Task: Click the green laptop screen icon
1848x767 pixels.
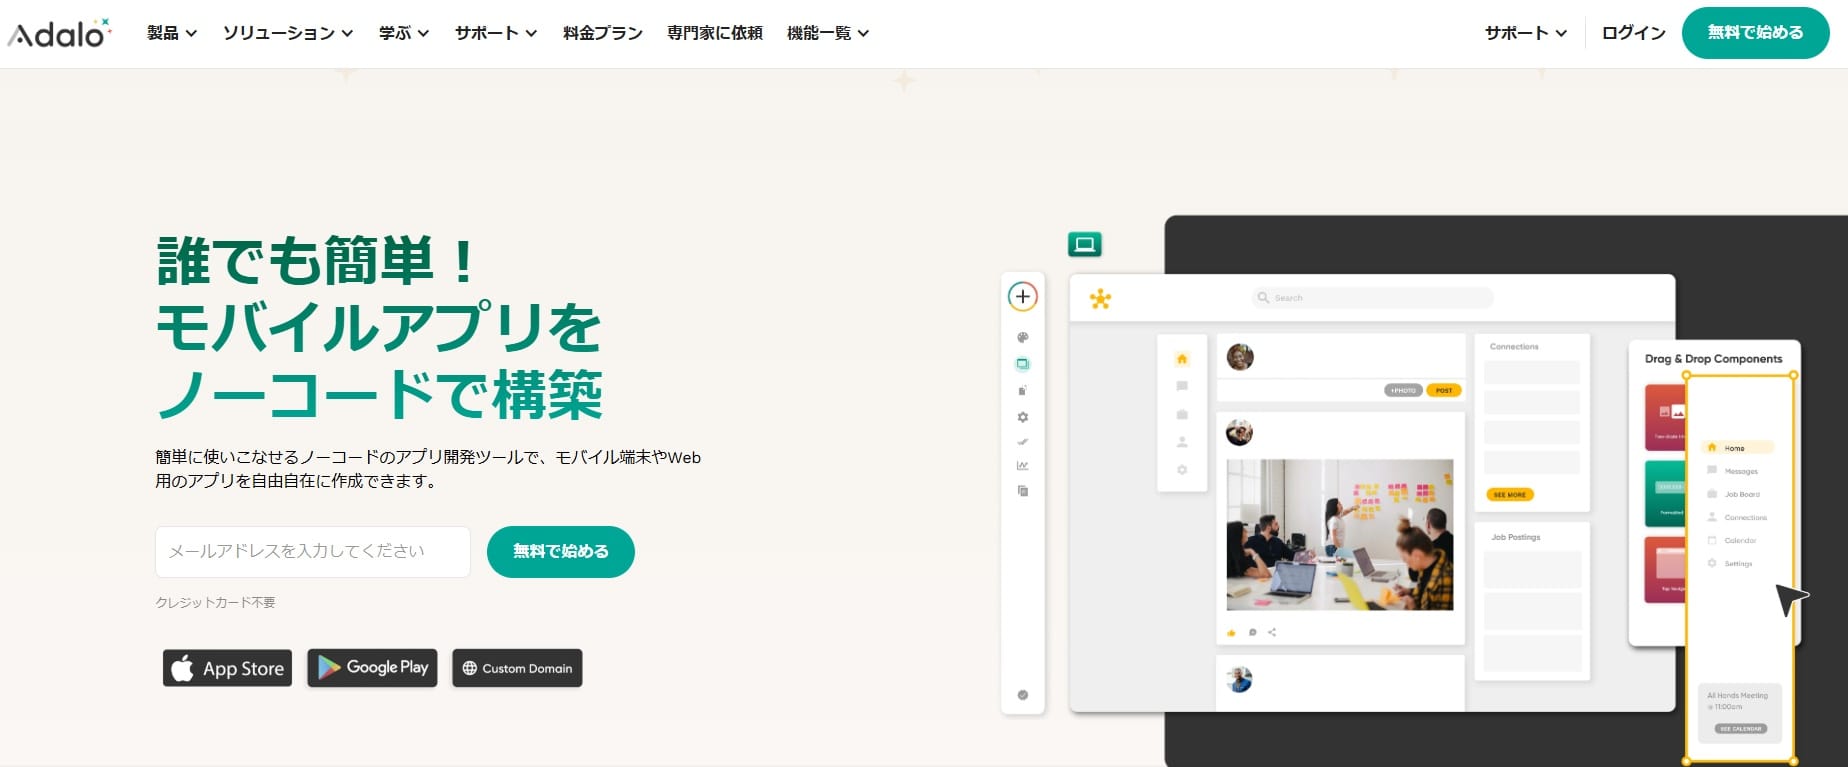Action: [1084, 244]
